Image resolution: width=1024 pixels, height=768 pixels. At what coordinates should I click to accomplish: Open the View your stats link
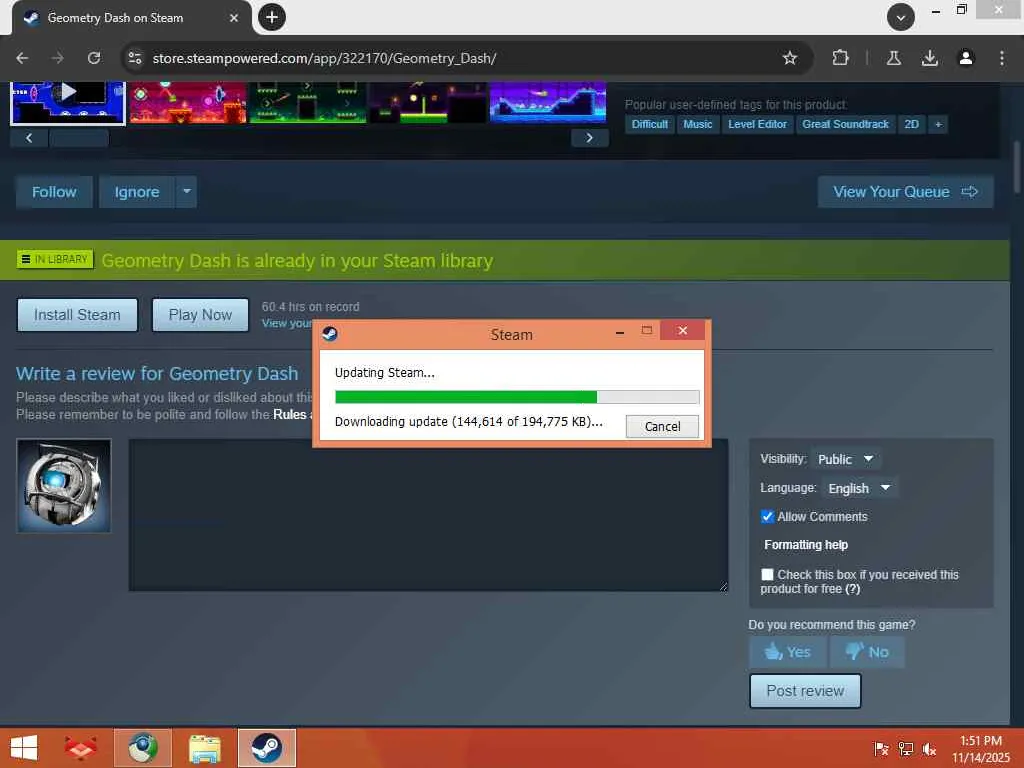(287, 323)
